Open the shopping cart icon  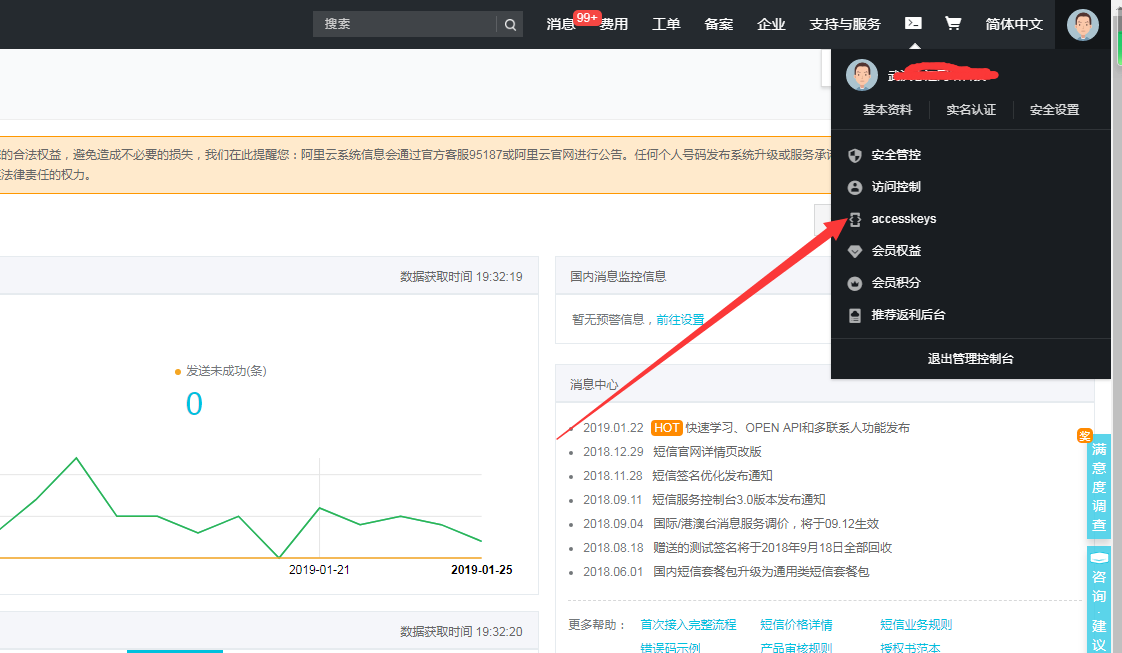953,23
